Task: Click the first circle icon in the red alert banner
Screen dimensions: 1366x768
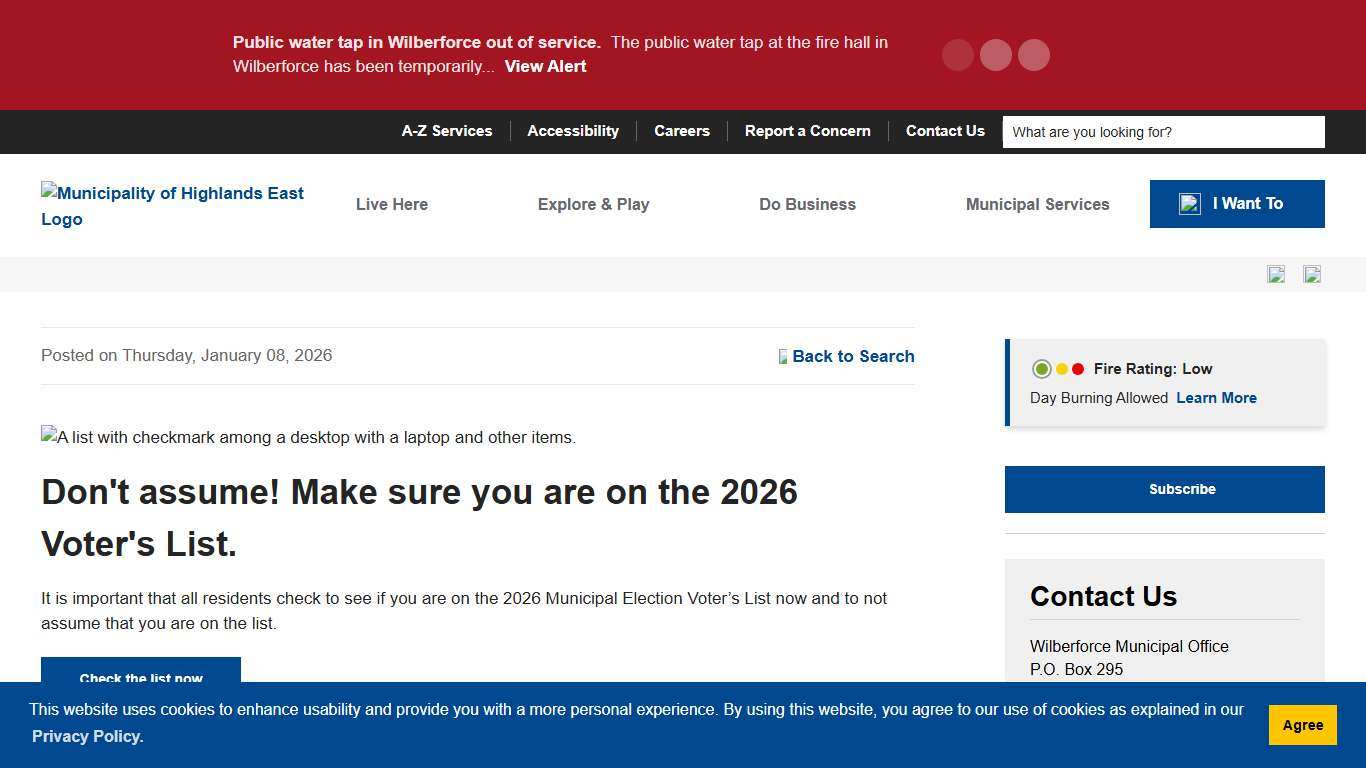Action: [x=957, y=55]
